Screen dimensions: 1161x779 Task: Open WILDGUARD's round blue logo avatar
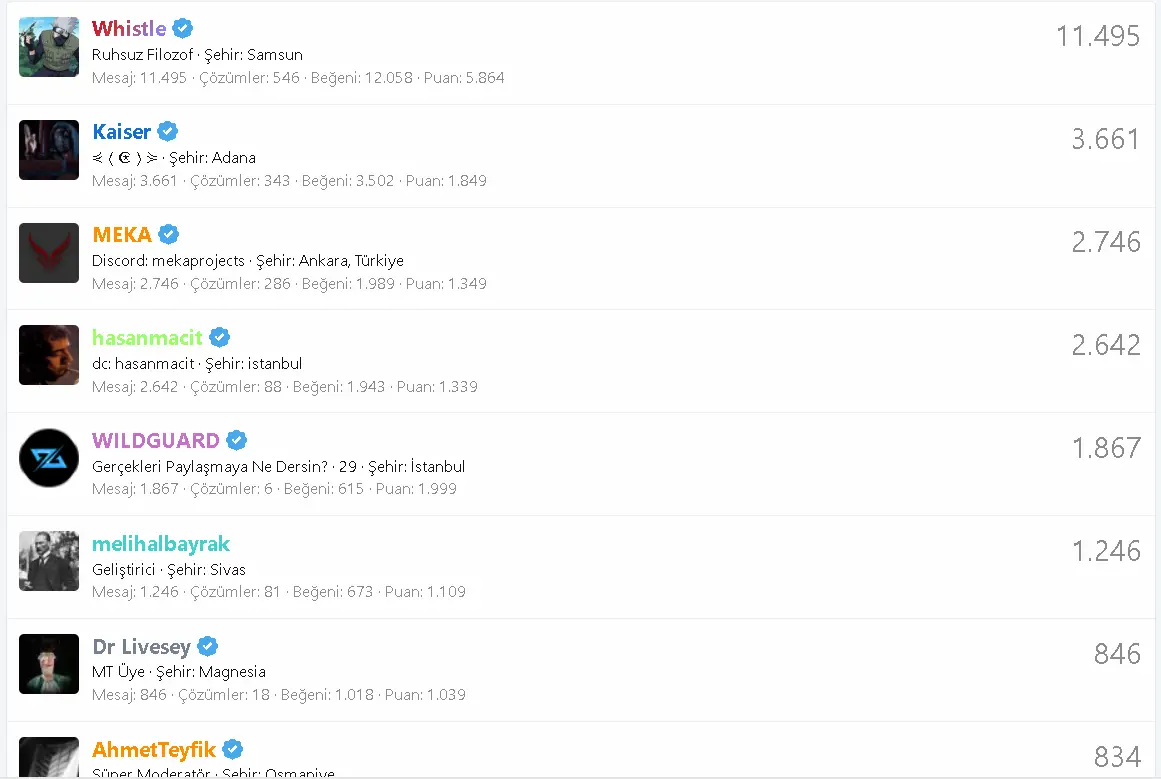[49, 458]
